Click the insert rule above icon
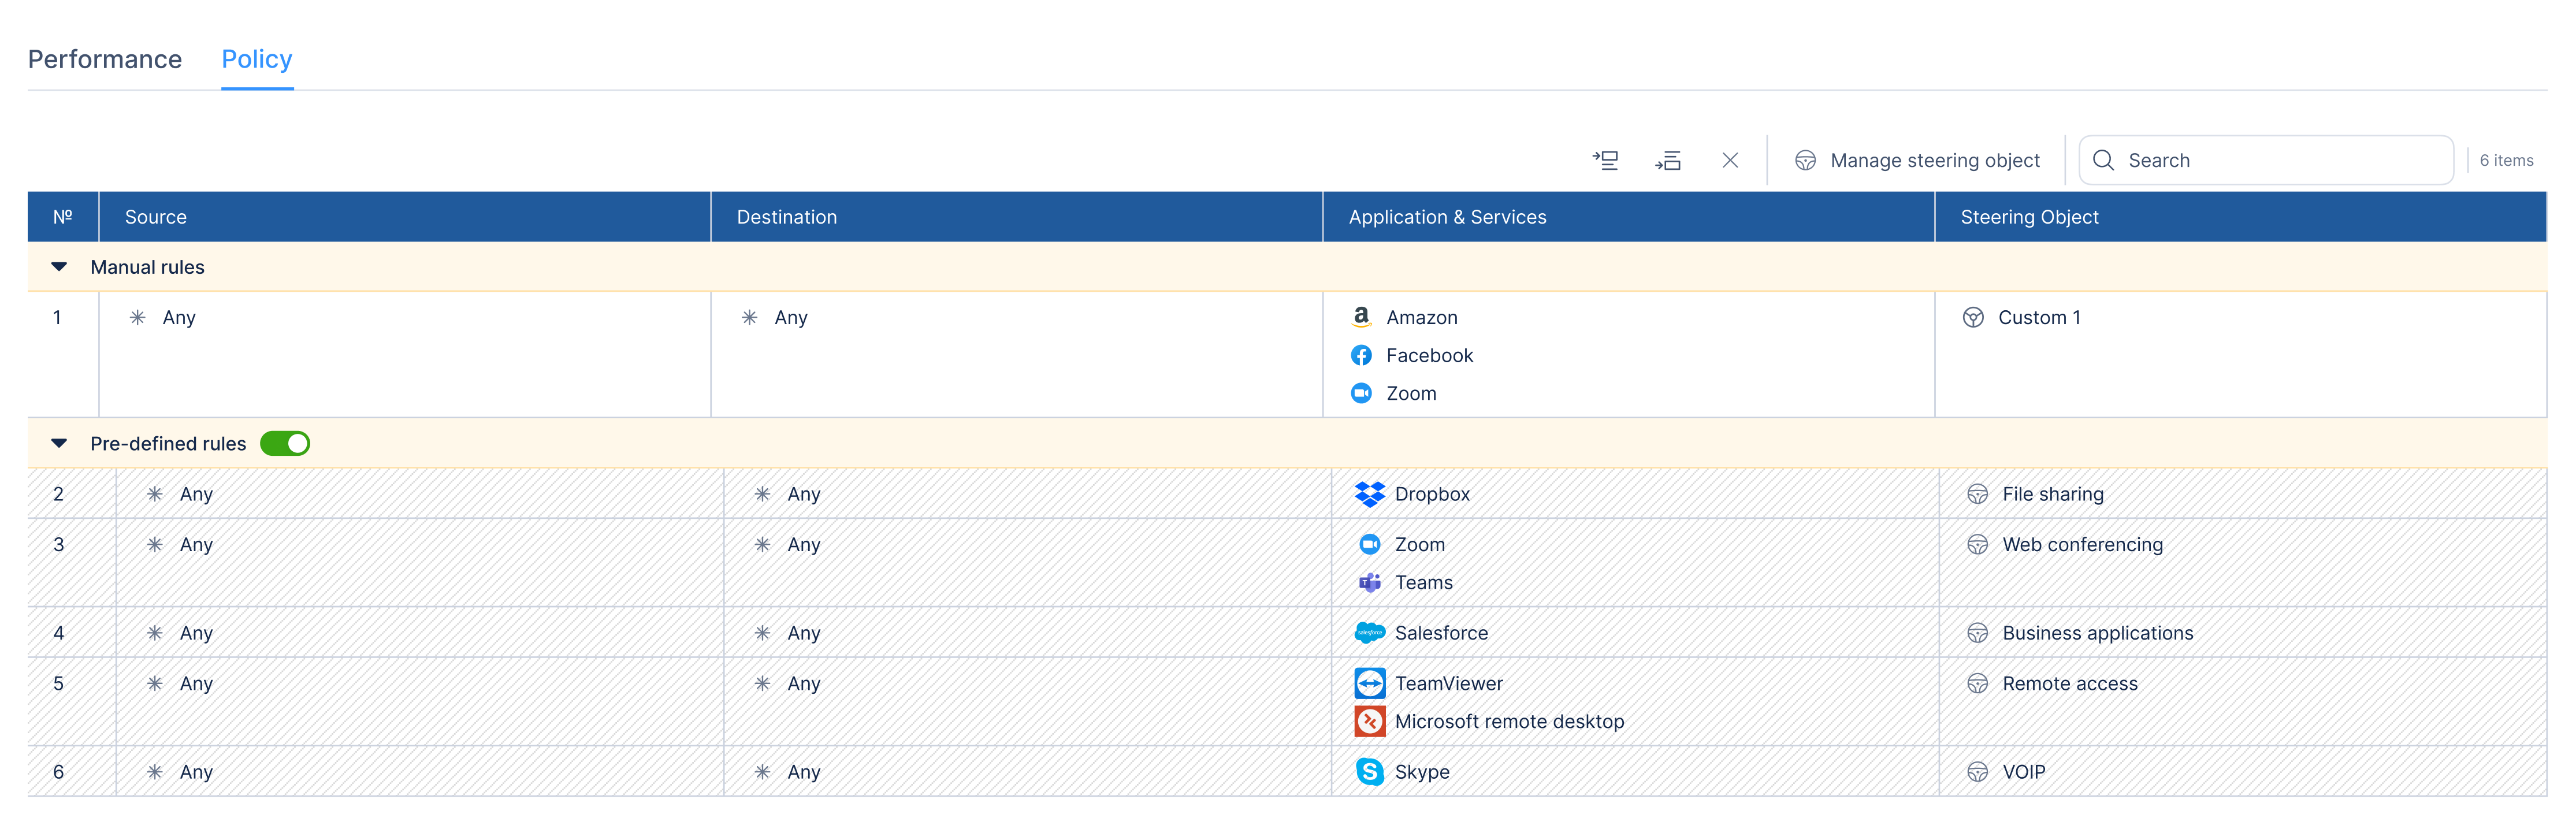The width and height of the screenshot is (2576, 825). [1605, 160]
